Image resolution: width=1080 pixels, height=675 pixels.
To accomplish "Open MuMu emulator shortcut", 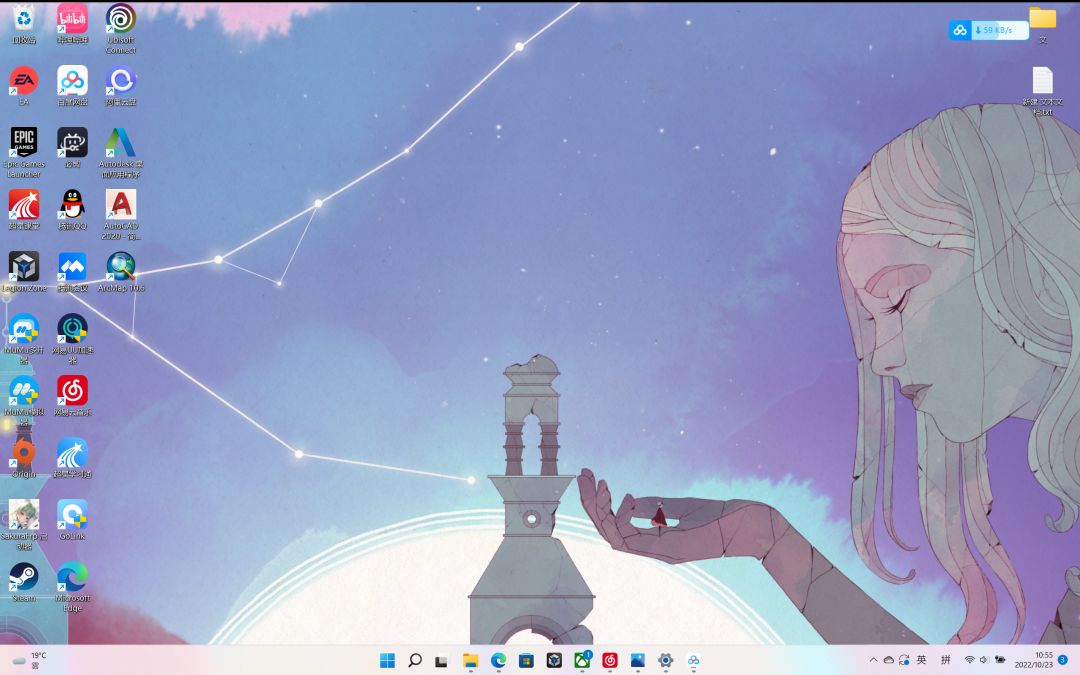I will [x=24, y=401].
